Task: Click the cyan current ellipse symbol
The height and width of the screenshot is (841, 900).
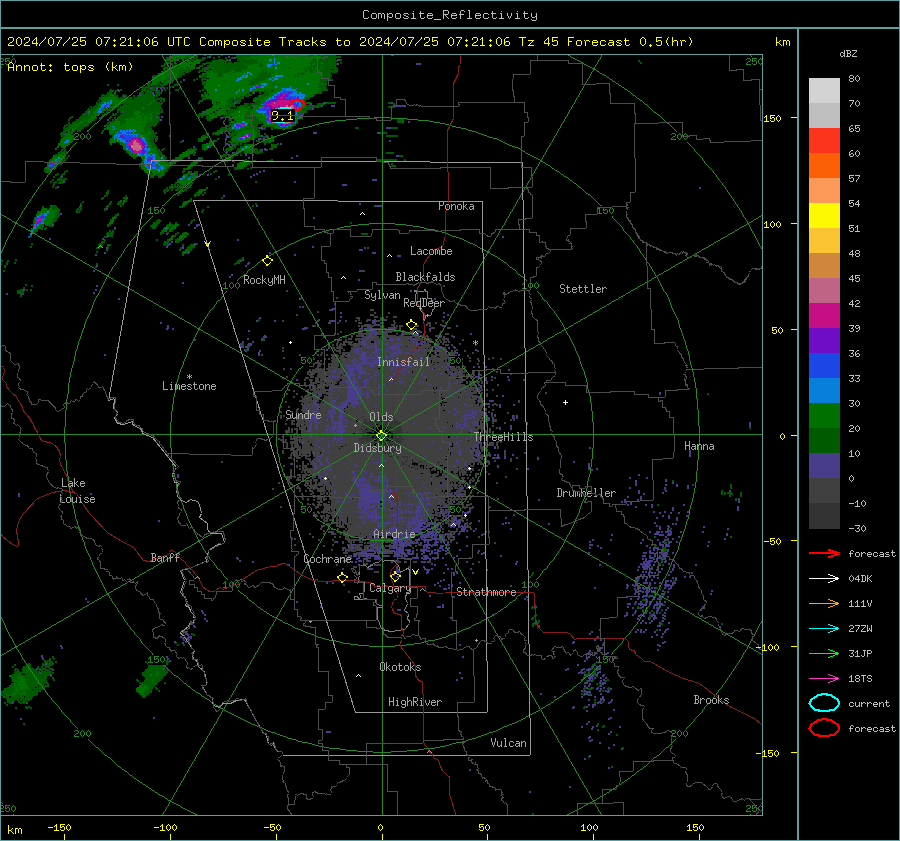Action: pos(824,703)
